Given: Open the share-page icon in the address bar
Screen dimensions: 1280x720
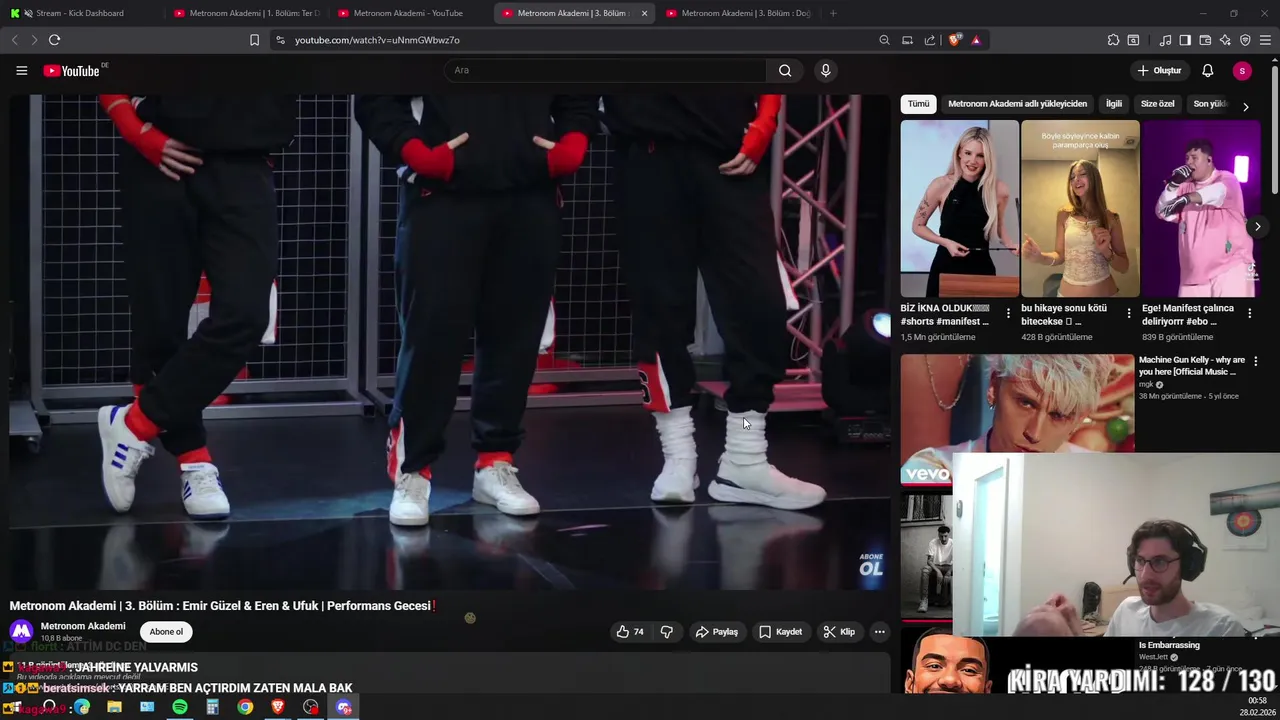Looking at the screenshot, I should click(x=930, y=40).
